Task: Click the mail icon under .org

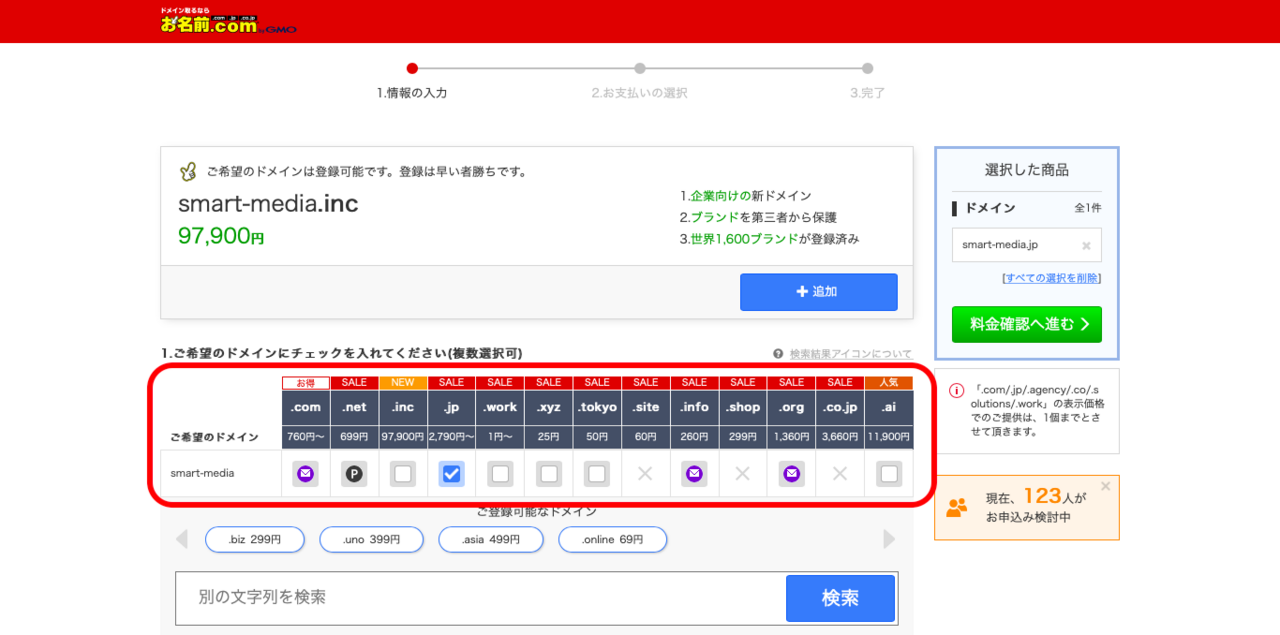Action: tap(792, 474)
